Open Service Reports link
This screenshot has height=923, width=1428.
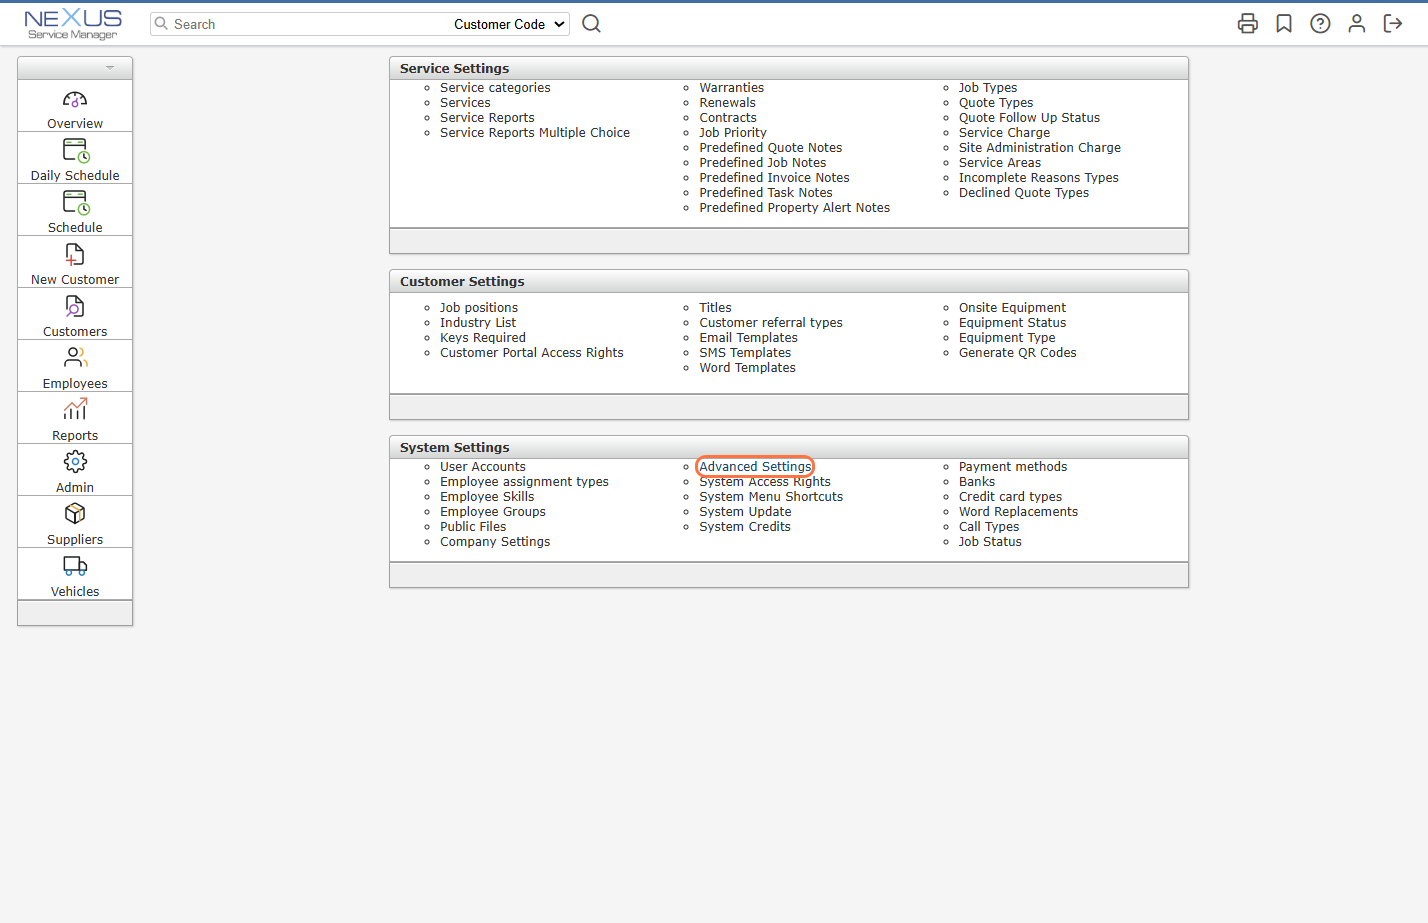click(x=487, y=118)
